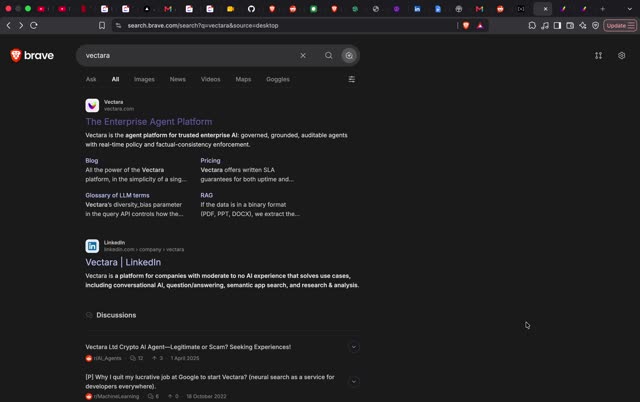The width and height of the screenshot is (640, 402).
Task: Select the All results tab
Action: click(116, 79)
